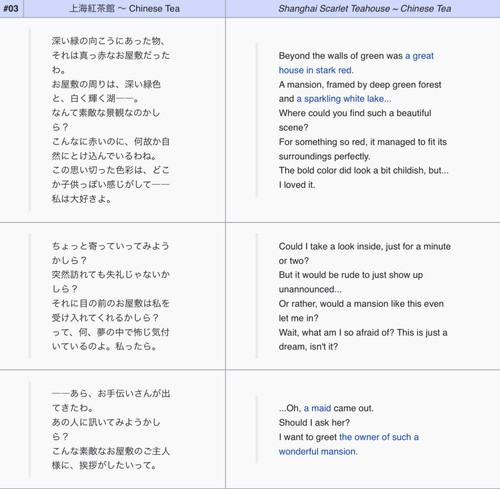
Task: Follow the 'a sparkling white lake...' link
Action: click(x=344, y=99)
